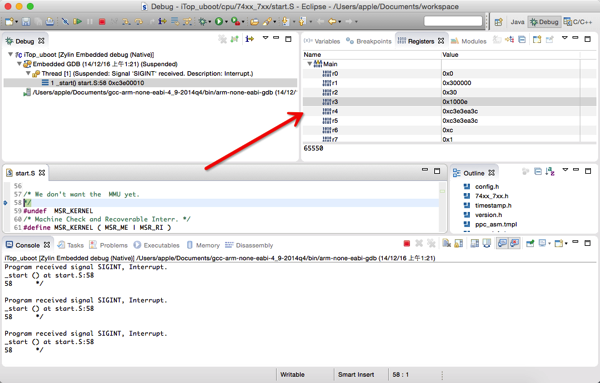
Task: Switch to the Java perspective
Action: point(517,22)
